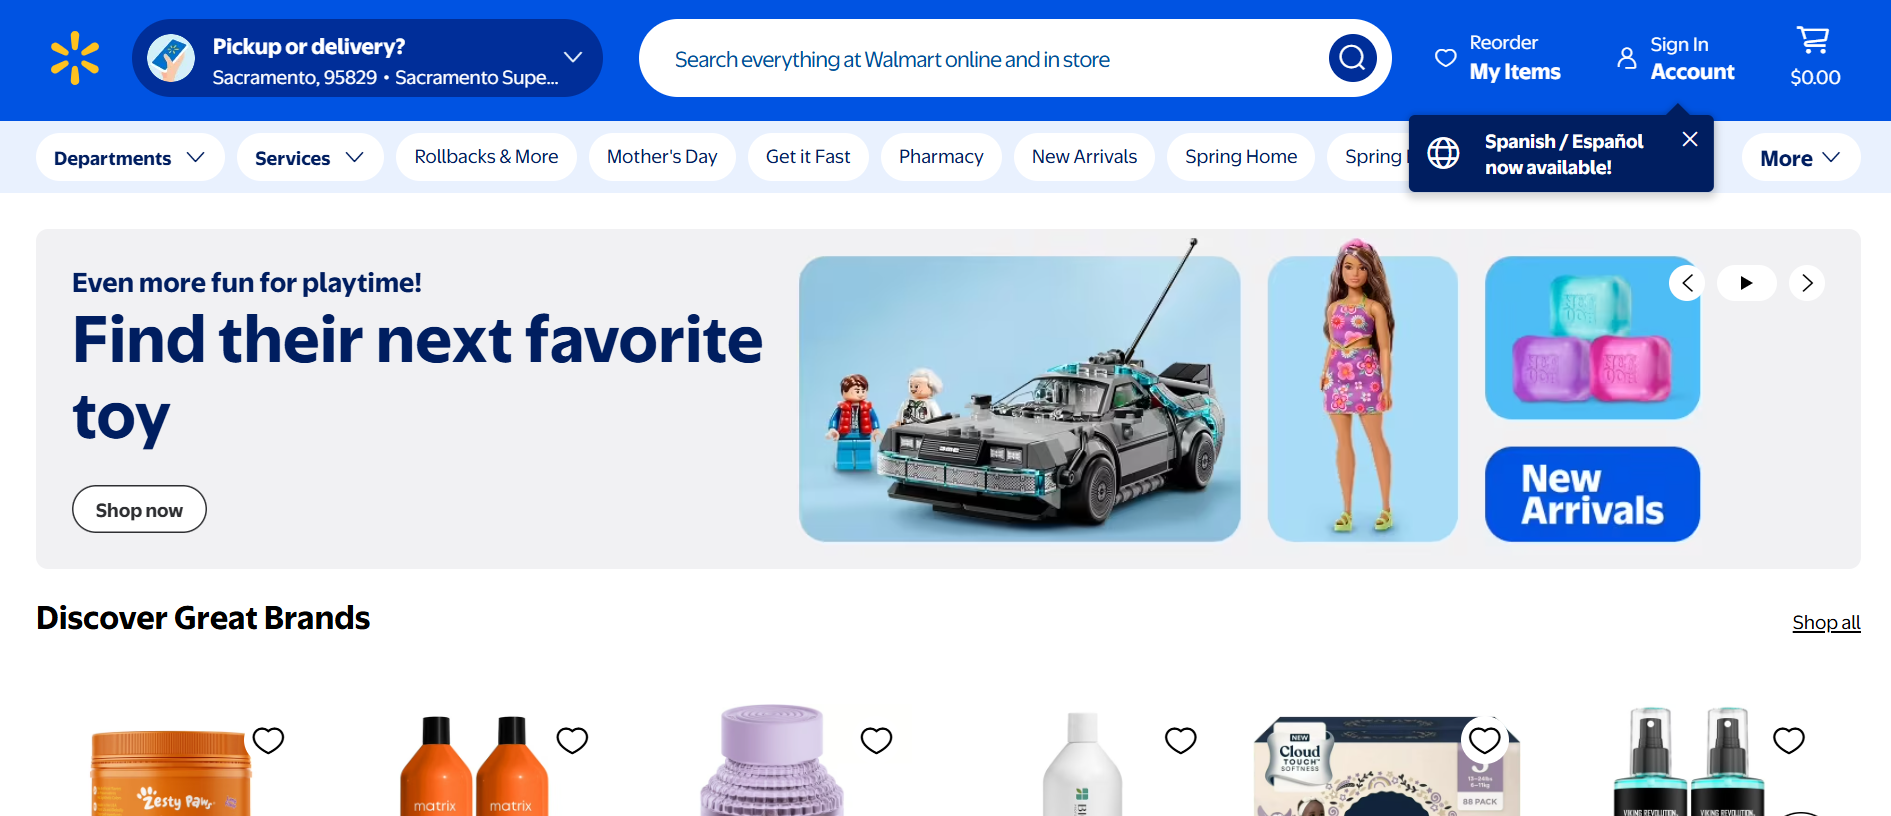The width and height of the screenshot is (1891, 816).
Task: Click the Walmart search input field
Action: (990, 58)
